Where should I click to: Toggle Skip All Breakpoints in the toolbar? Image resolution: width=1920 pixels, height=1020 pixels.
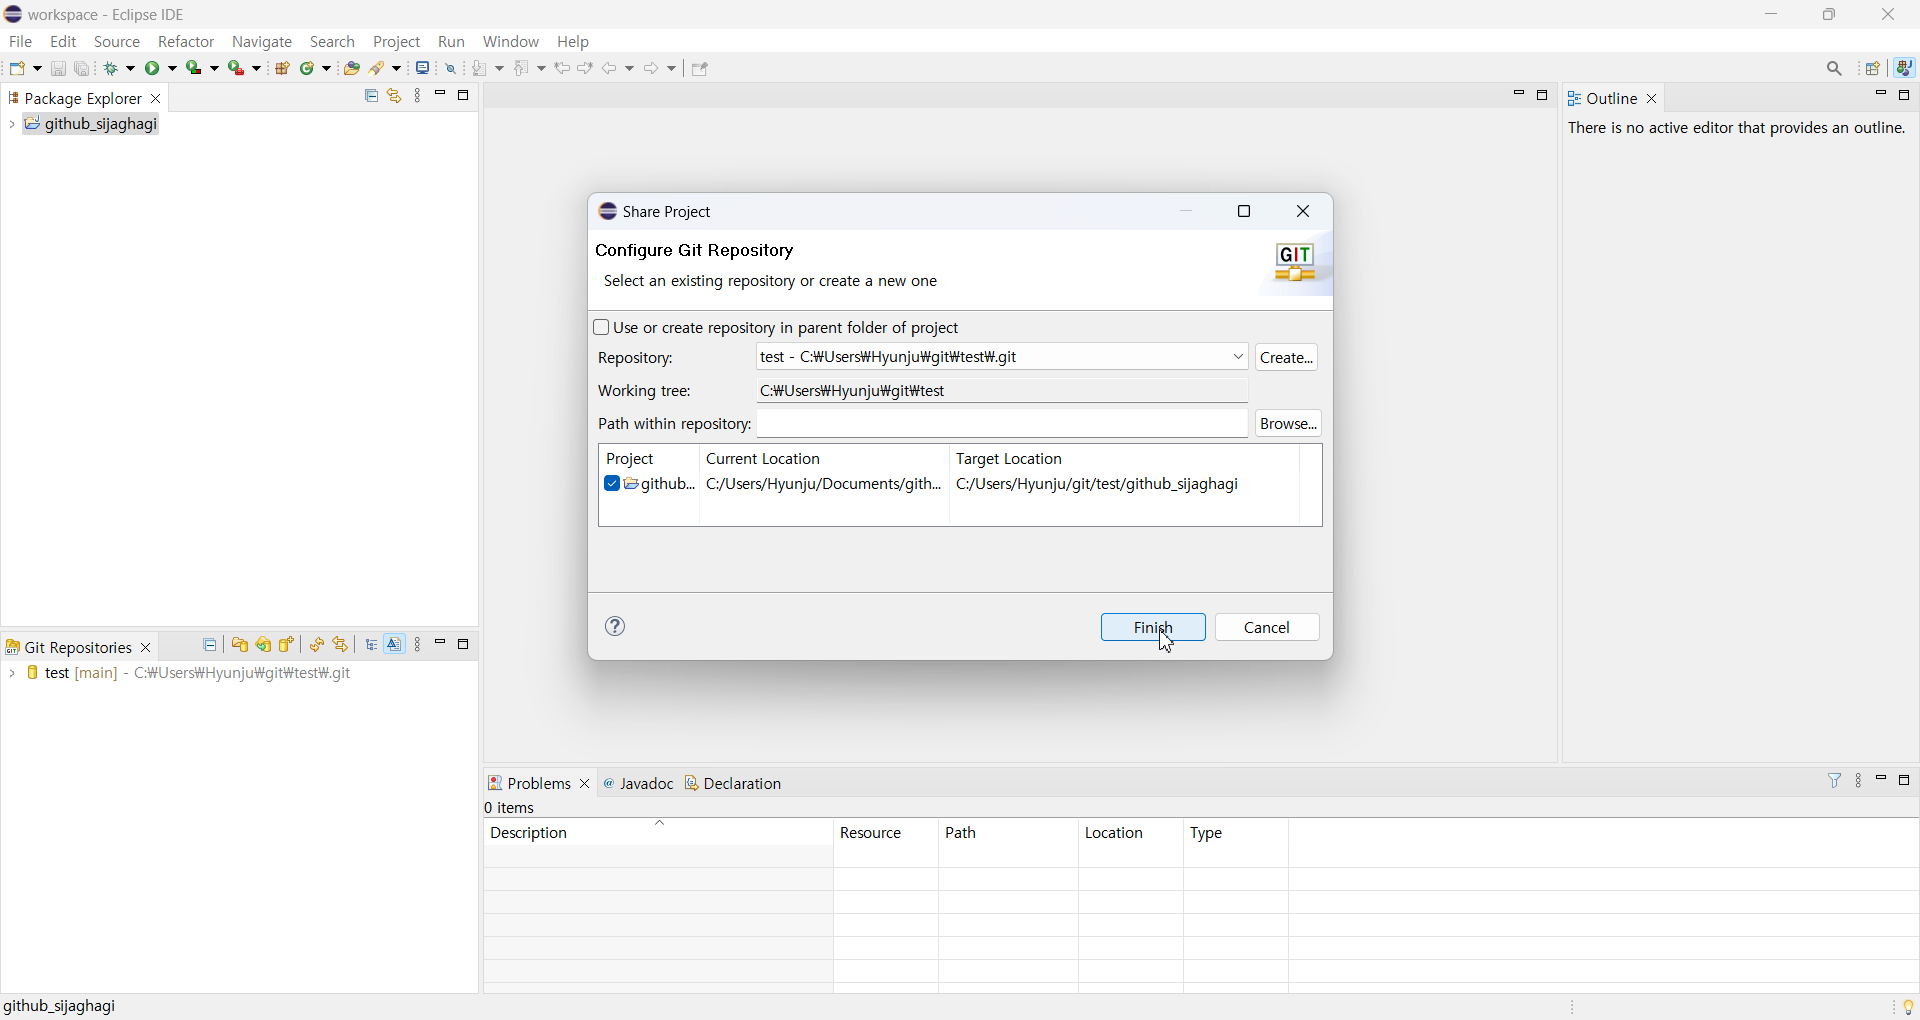click(x=452, y=68)
